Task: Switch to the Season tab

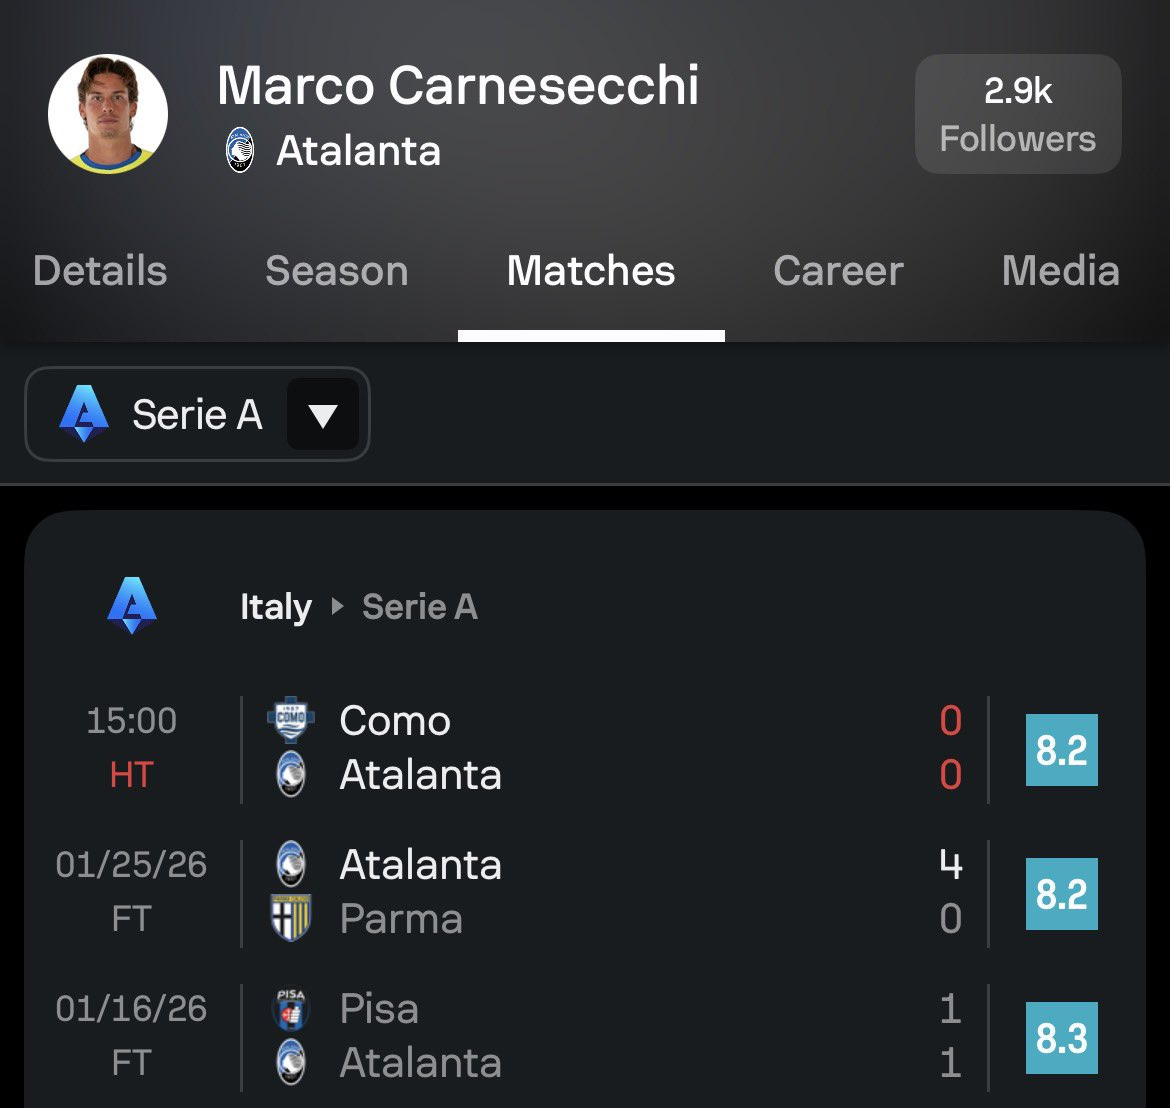Action: coord(337,271)
